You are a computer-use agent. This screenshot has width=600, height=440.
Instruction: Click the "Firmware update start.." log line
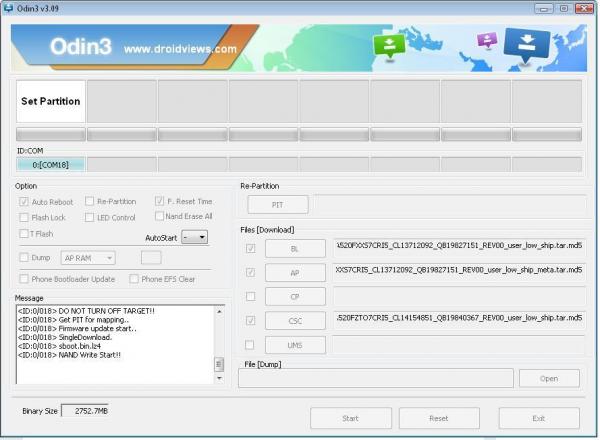point(77,329)
